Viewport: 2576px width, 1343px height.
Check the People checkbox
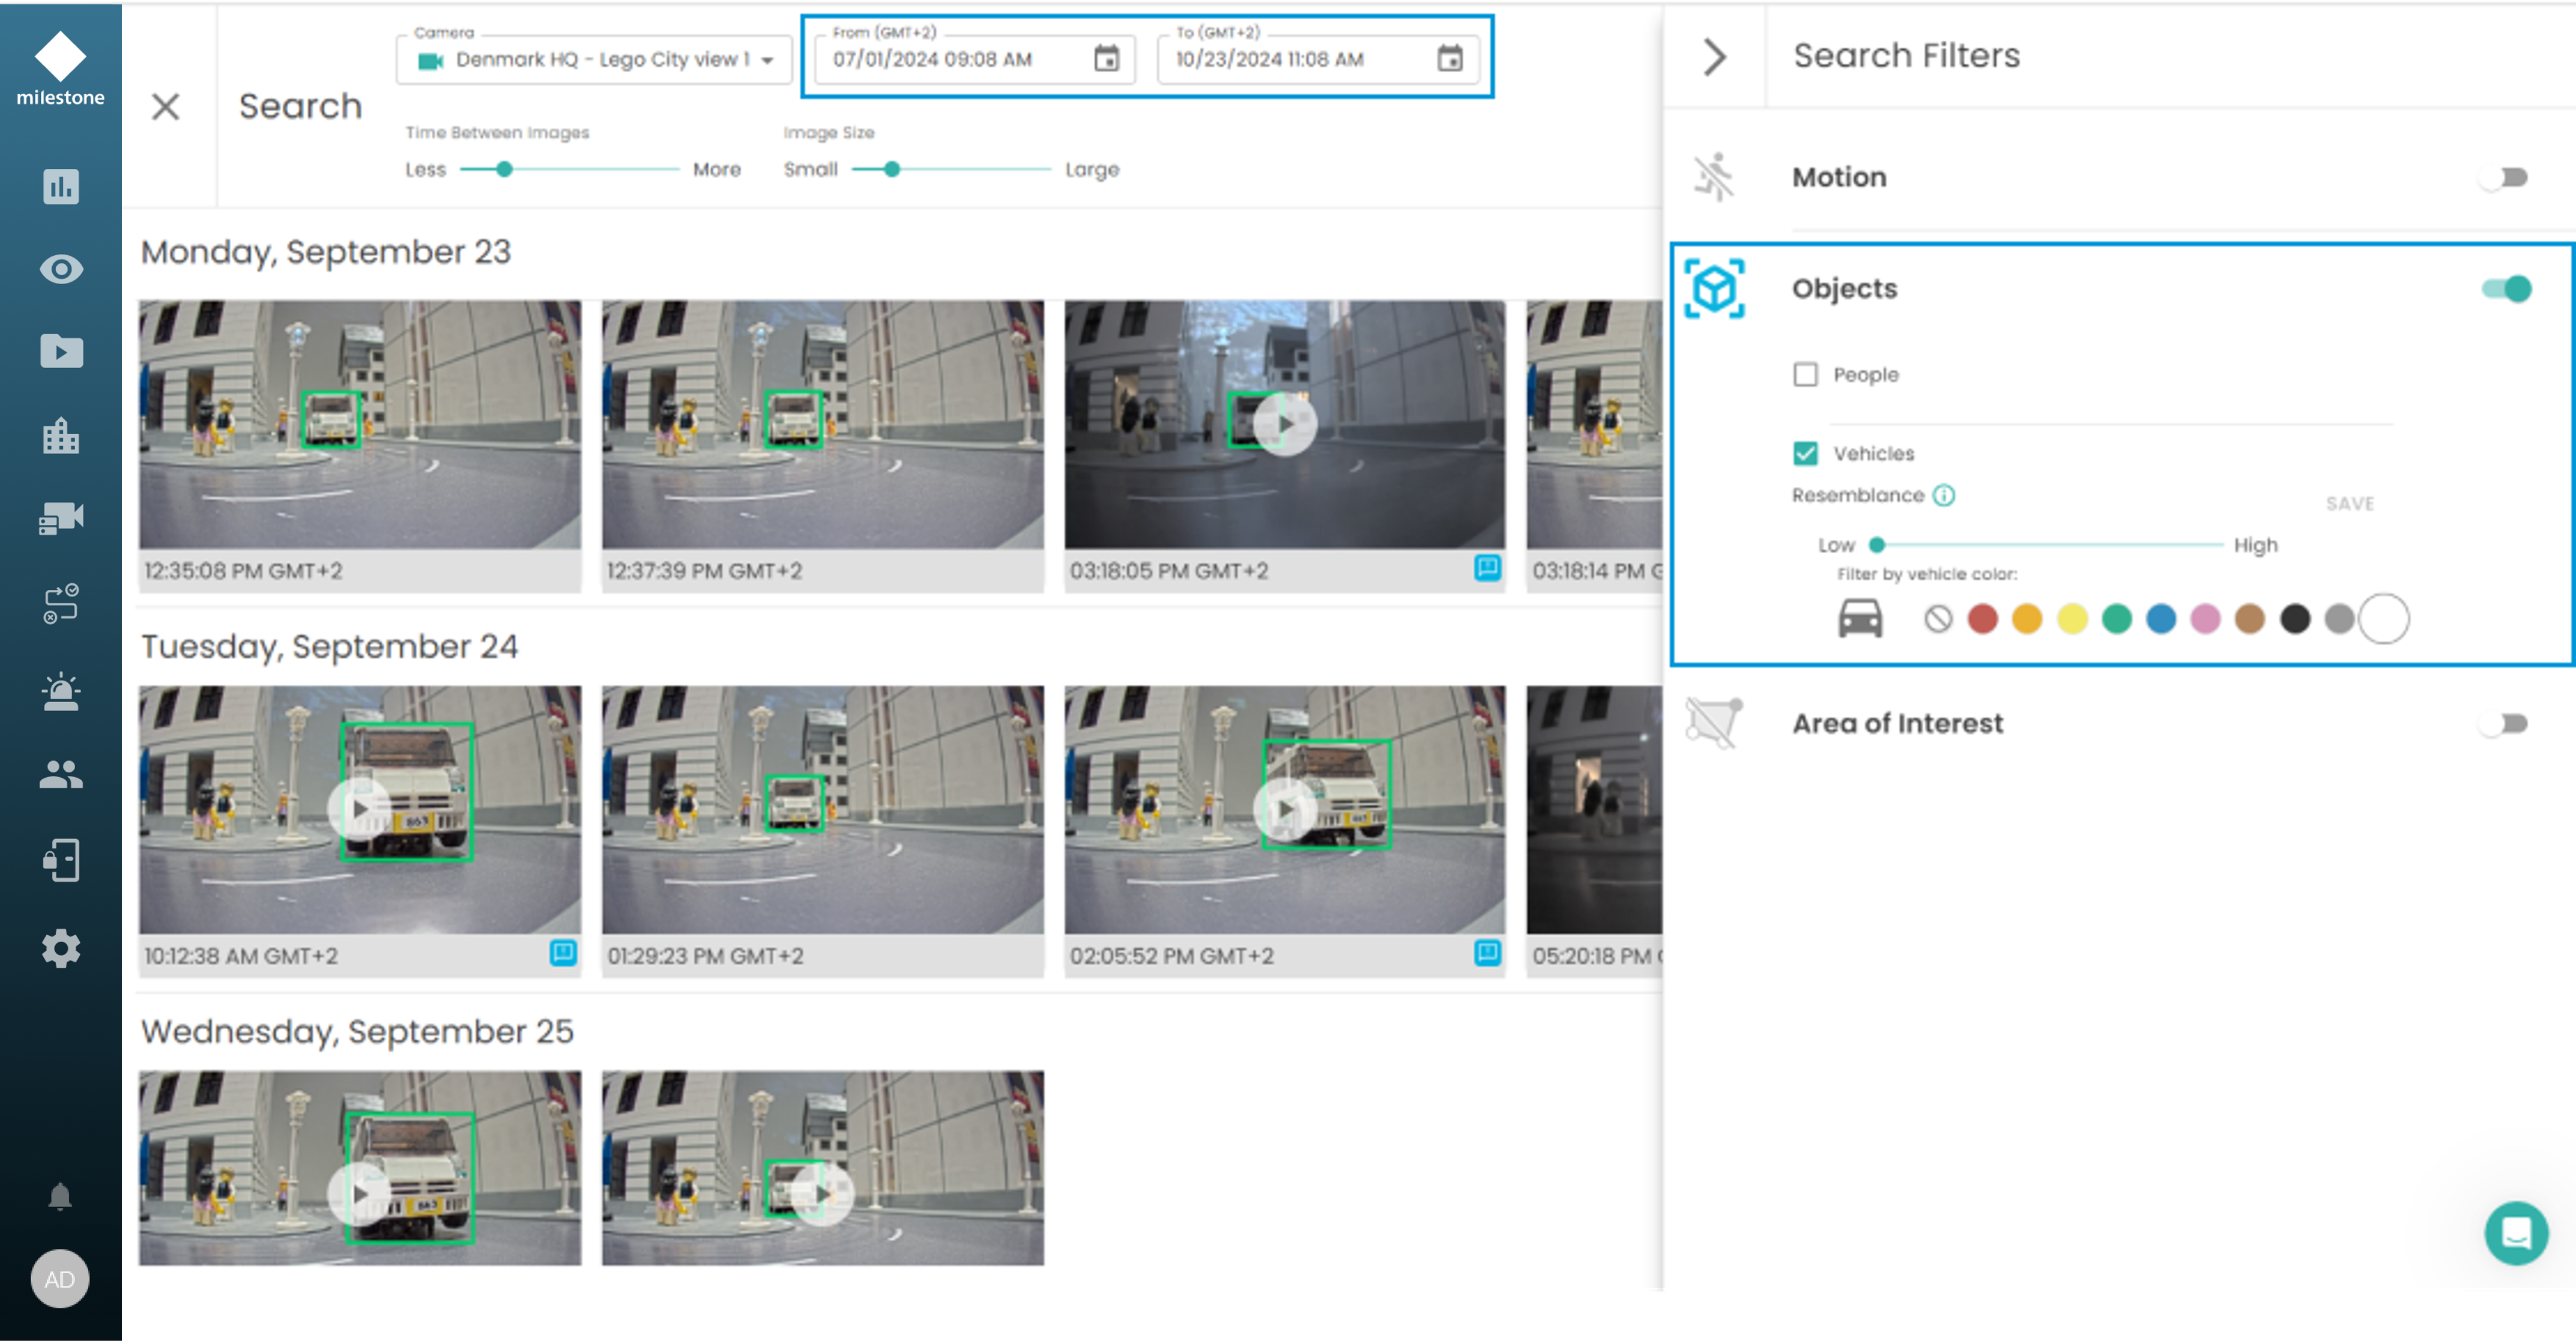[1805, 375]
